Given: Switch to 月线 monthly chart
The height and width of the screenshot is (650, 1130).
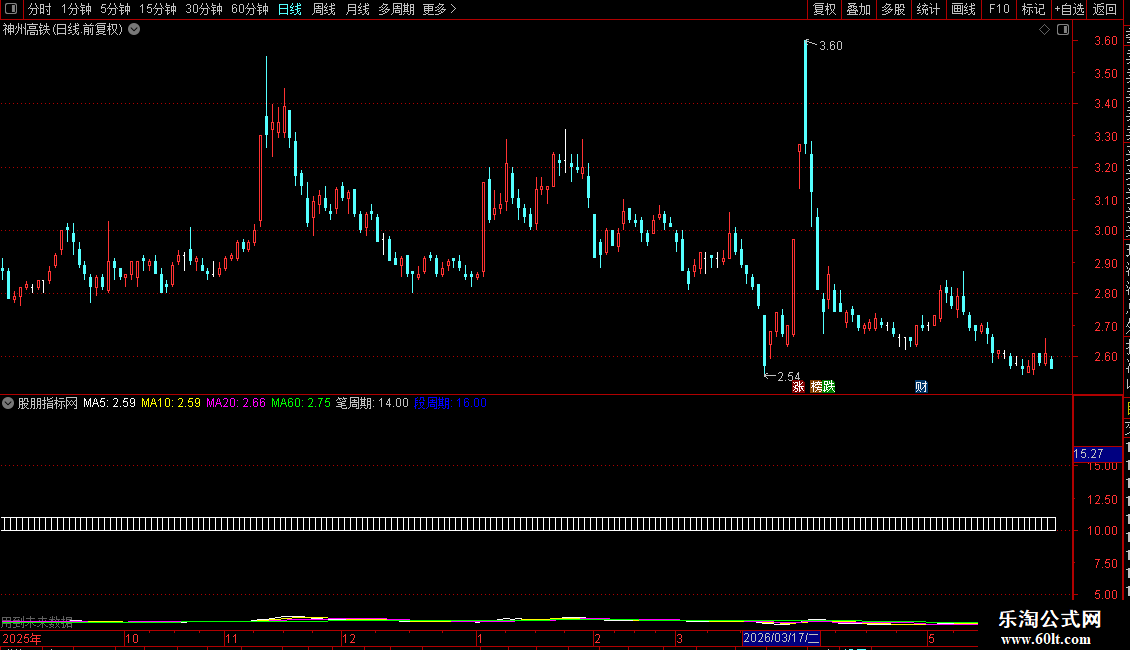Looking at the screenshot, I should pos(357,9).
